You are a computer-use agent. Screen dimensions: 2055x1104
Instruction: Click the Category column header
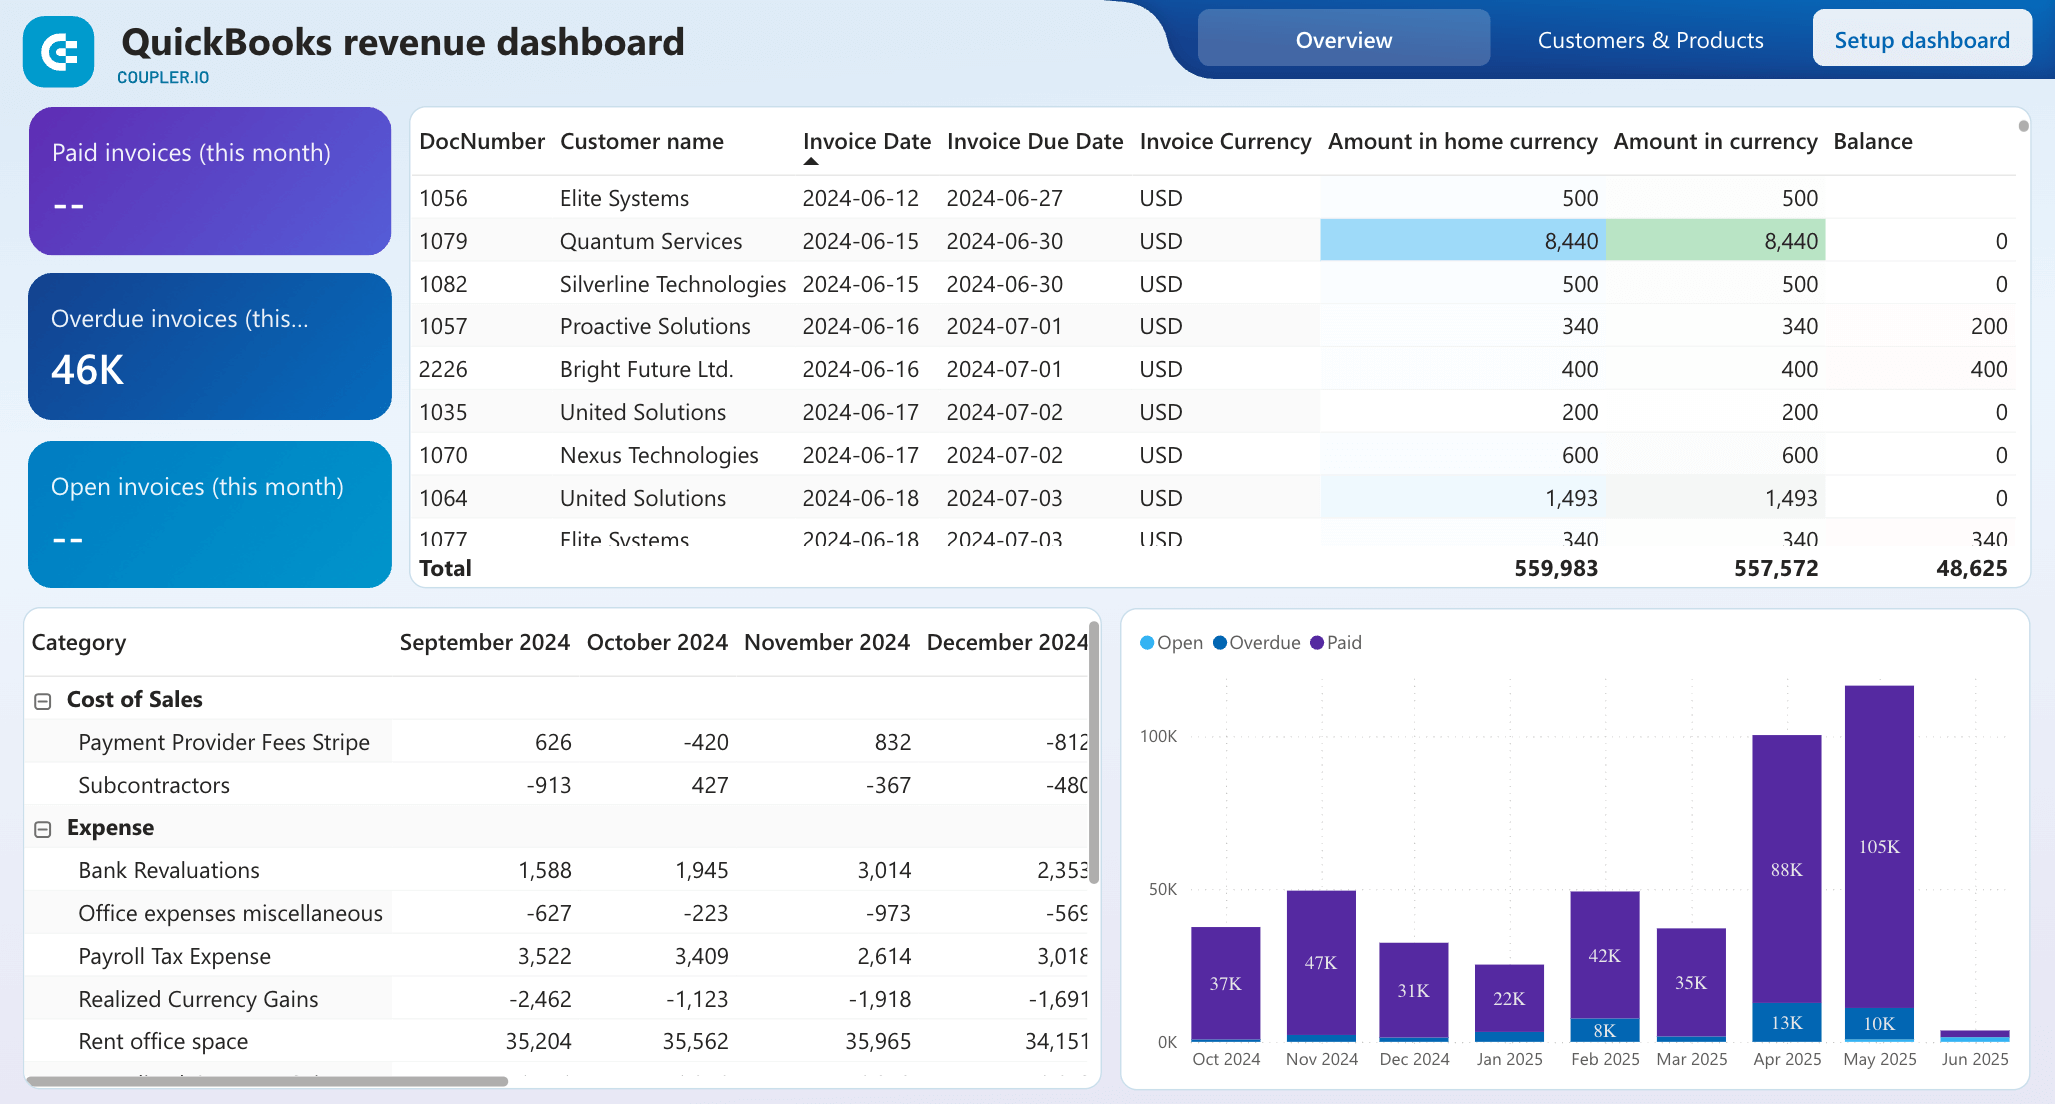79,642
